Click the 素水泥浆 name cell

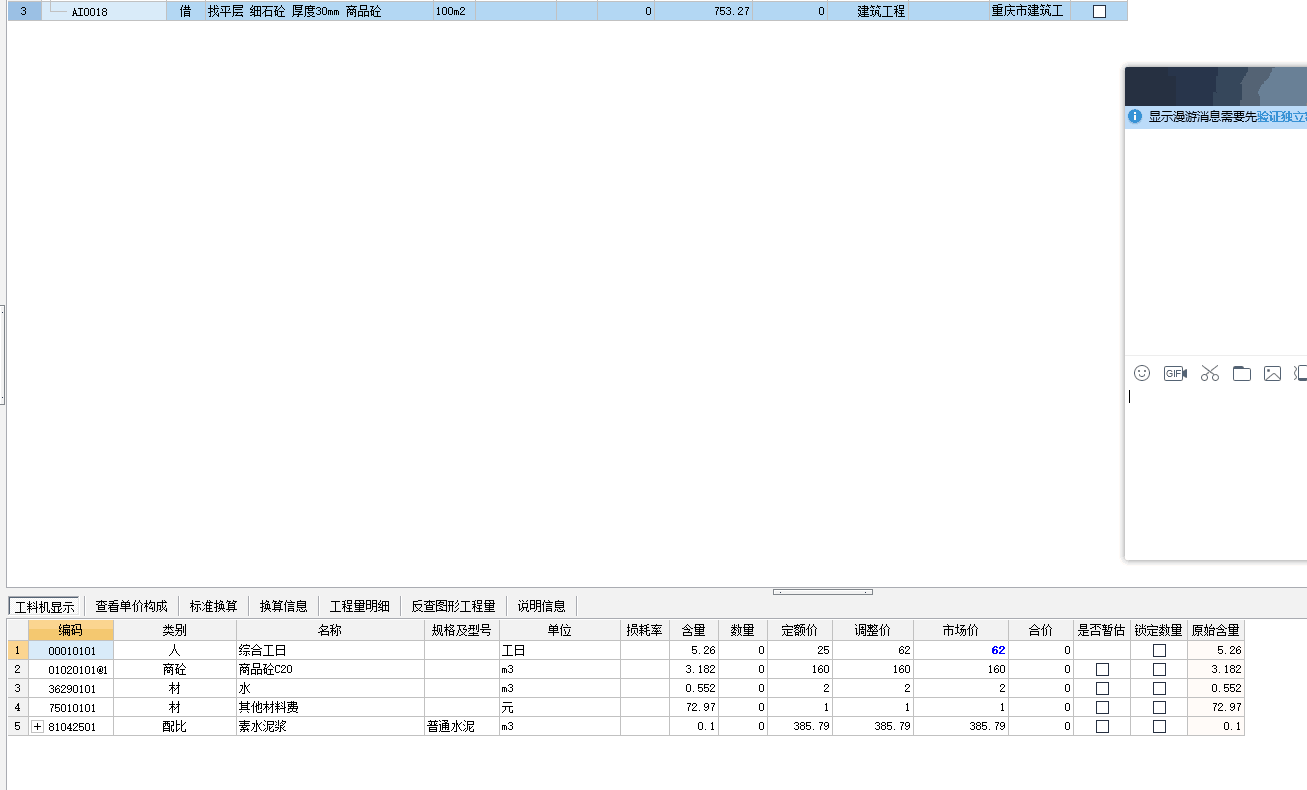(330, 727)
